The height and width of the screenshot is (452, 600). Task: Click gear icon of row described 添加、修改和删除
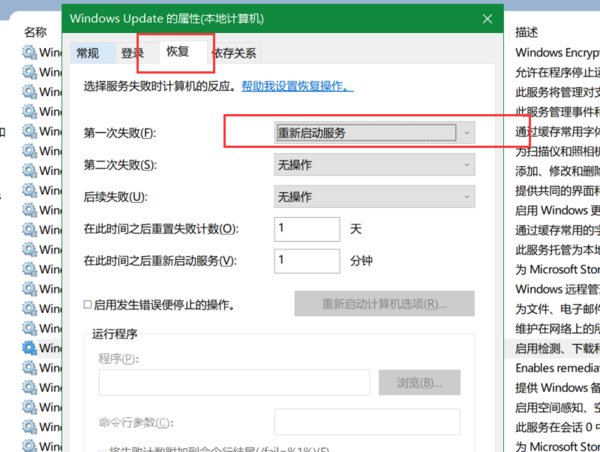click(x=30, y=170)
